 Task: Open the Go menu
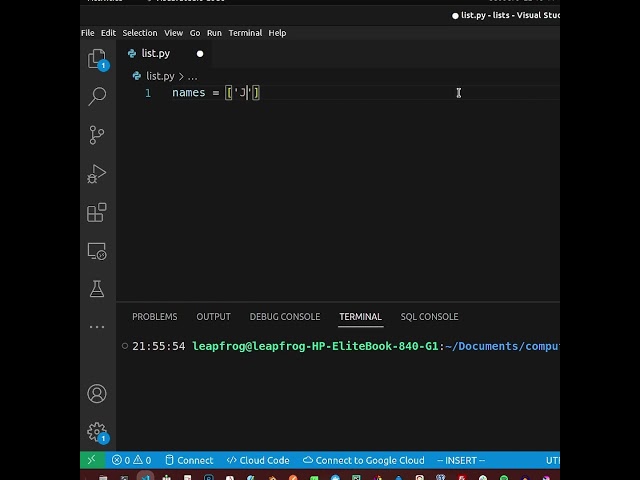195,33
